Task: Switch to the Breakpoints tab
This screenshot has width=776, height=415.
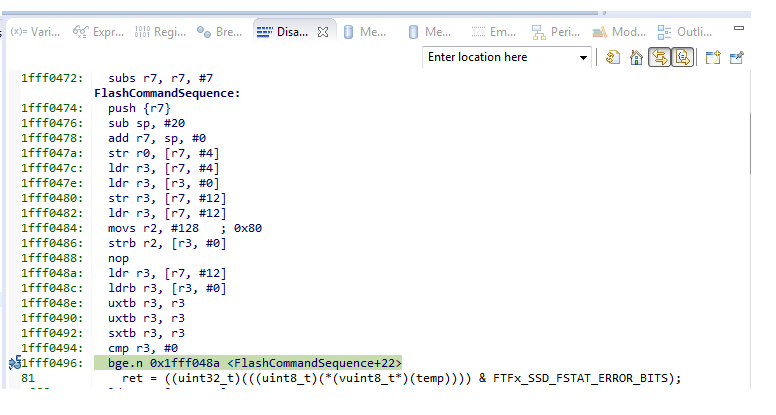Action: (x=220, y=32)
